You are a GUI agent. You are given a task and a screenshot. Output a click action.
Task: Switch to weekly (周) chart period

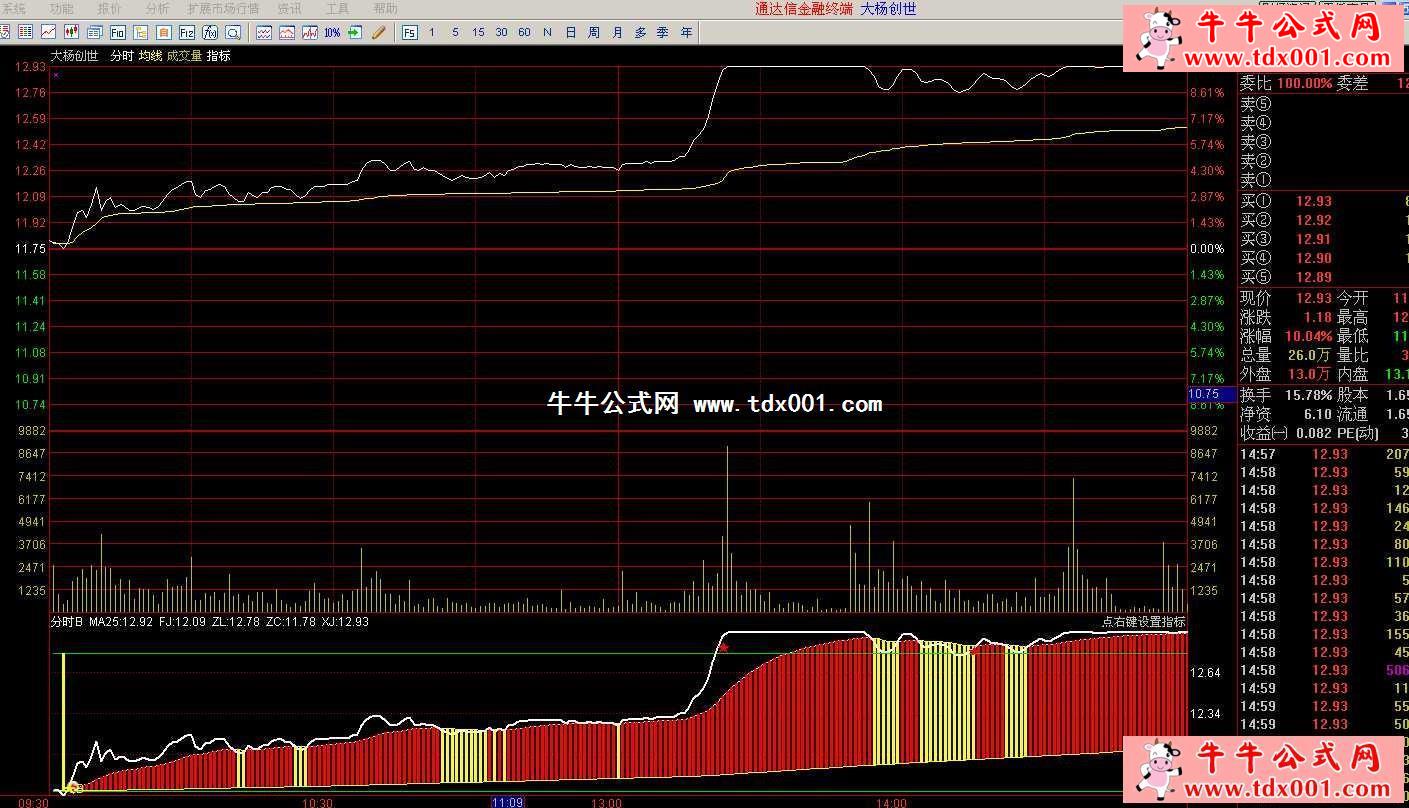click(594, 32)
